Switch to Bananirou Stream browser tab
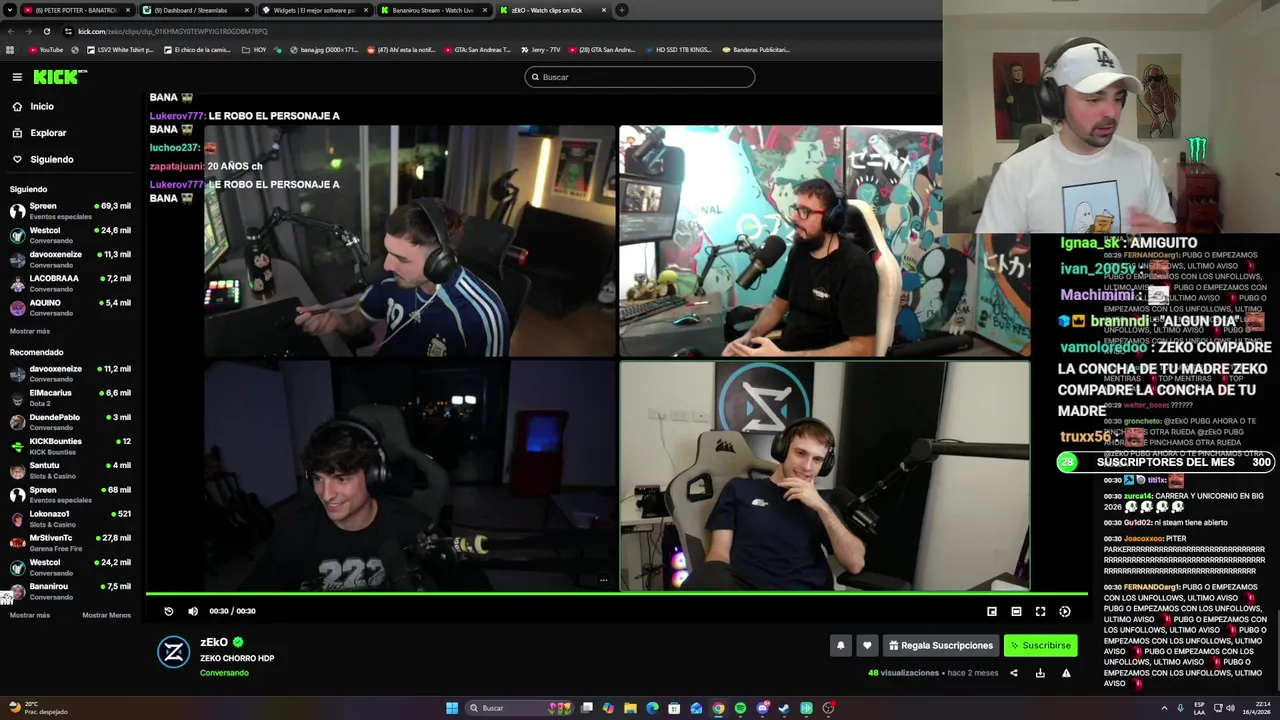Image resolution: width=1280 pixels, height=720 pixels. point(435,10)
